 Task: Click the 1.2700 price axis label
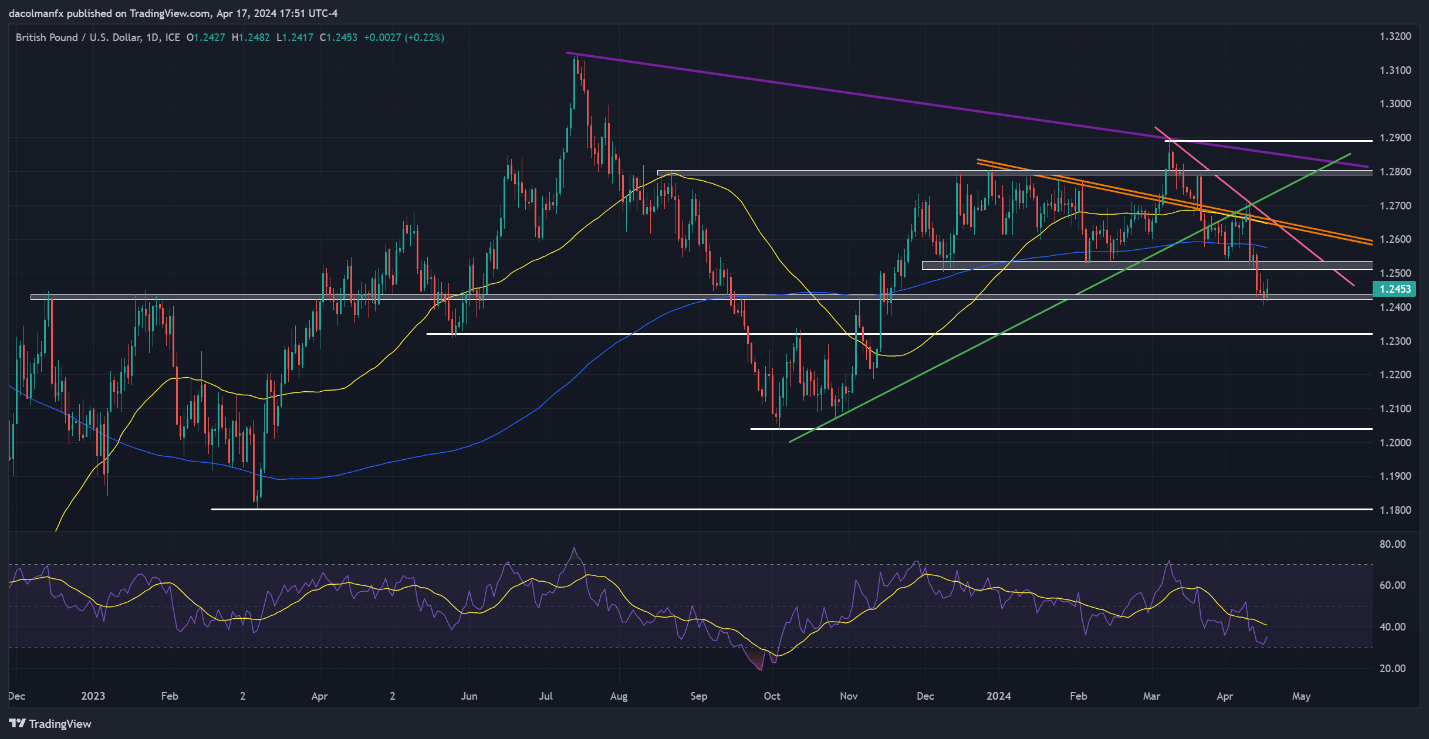point(1395,206)
